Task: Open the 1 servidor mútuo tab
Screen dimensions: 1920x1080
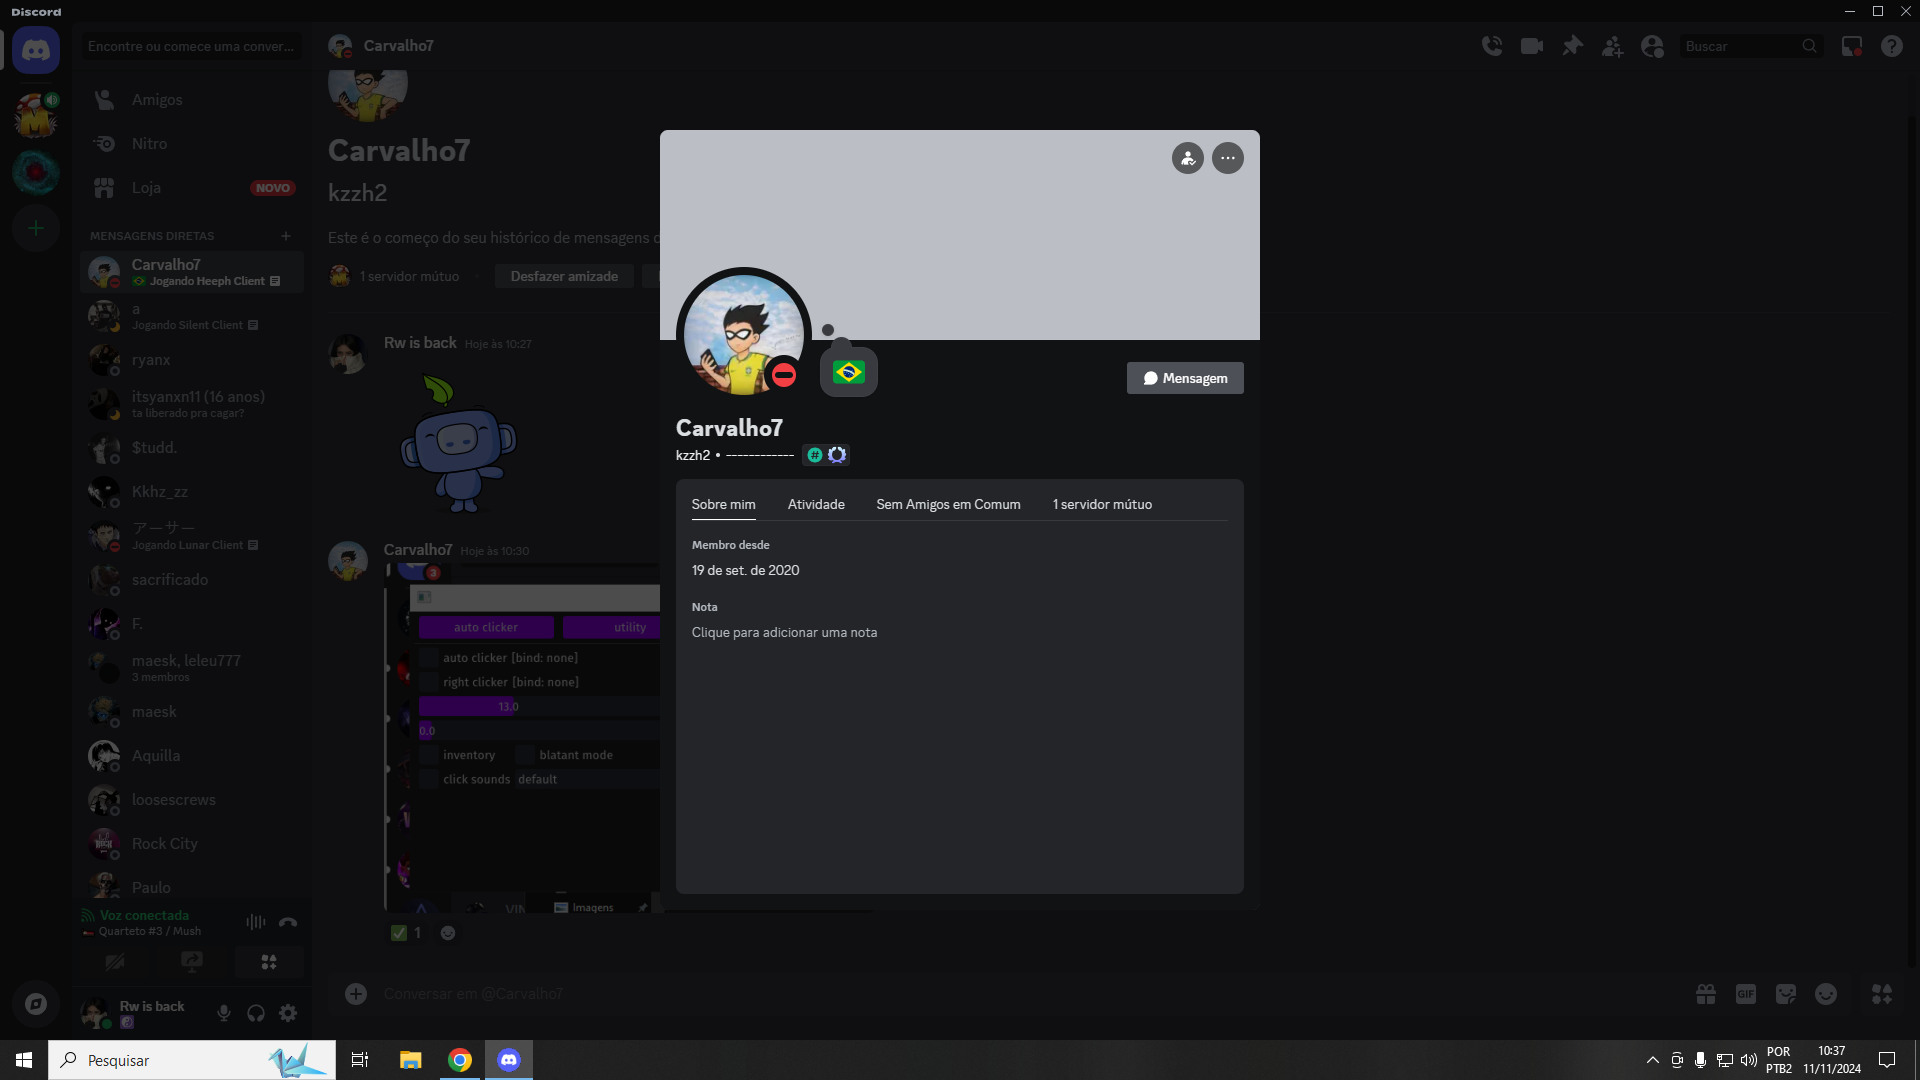Action: tap(1102, 504)
